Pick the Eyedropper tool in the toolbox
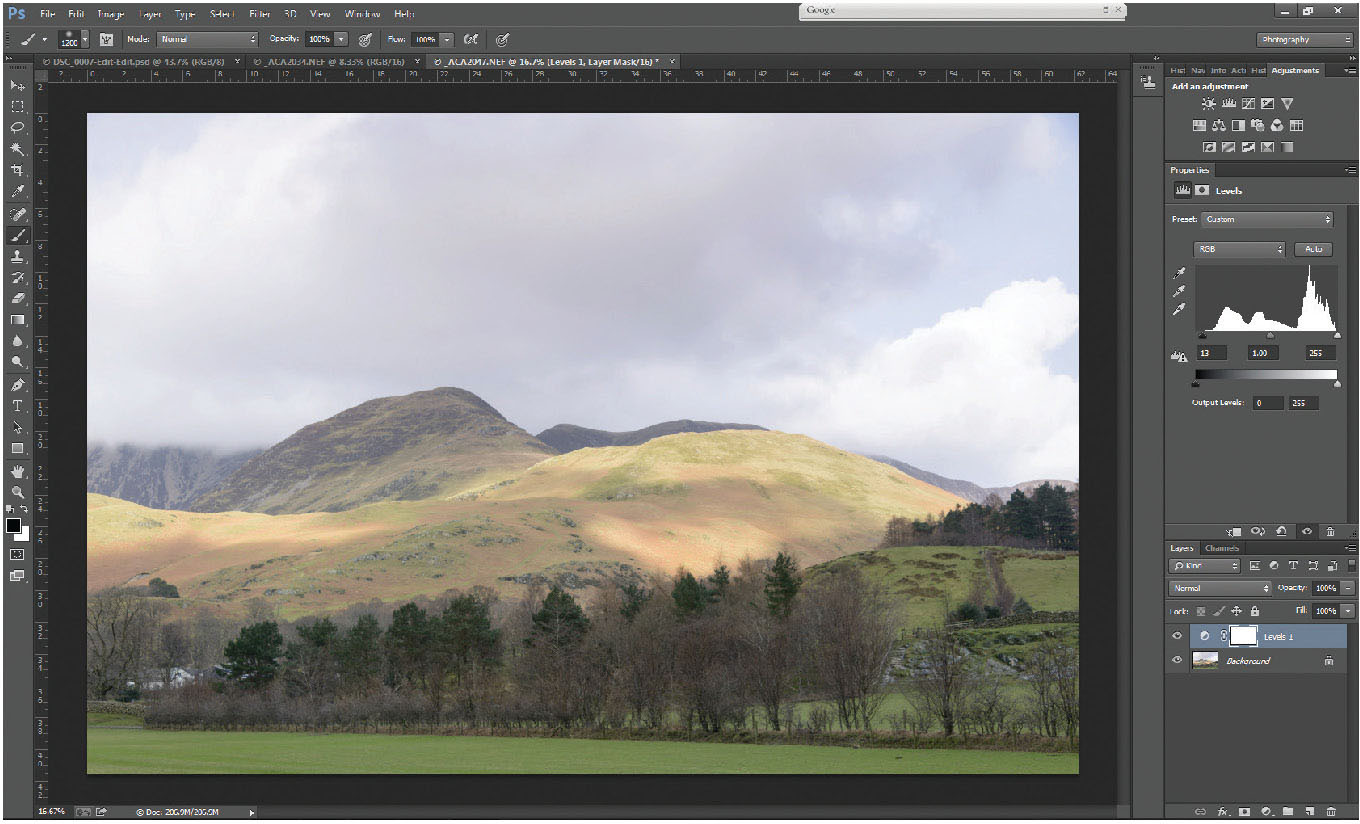Image resolution: width=1360 pixels, height=824 pixels. pyautogui.click(x=17, y=192)
